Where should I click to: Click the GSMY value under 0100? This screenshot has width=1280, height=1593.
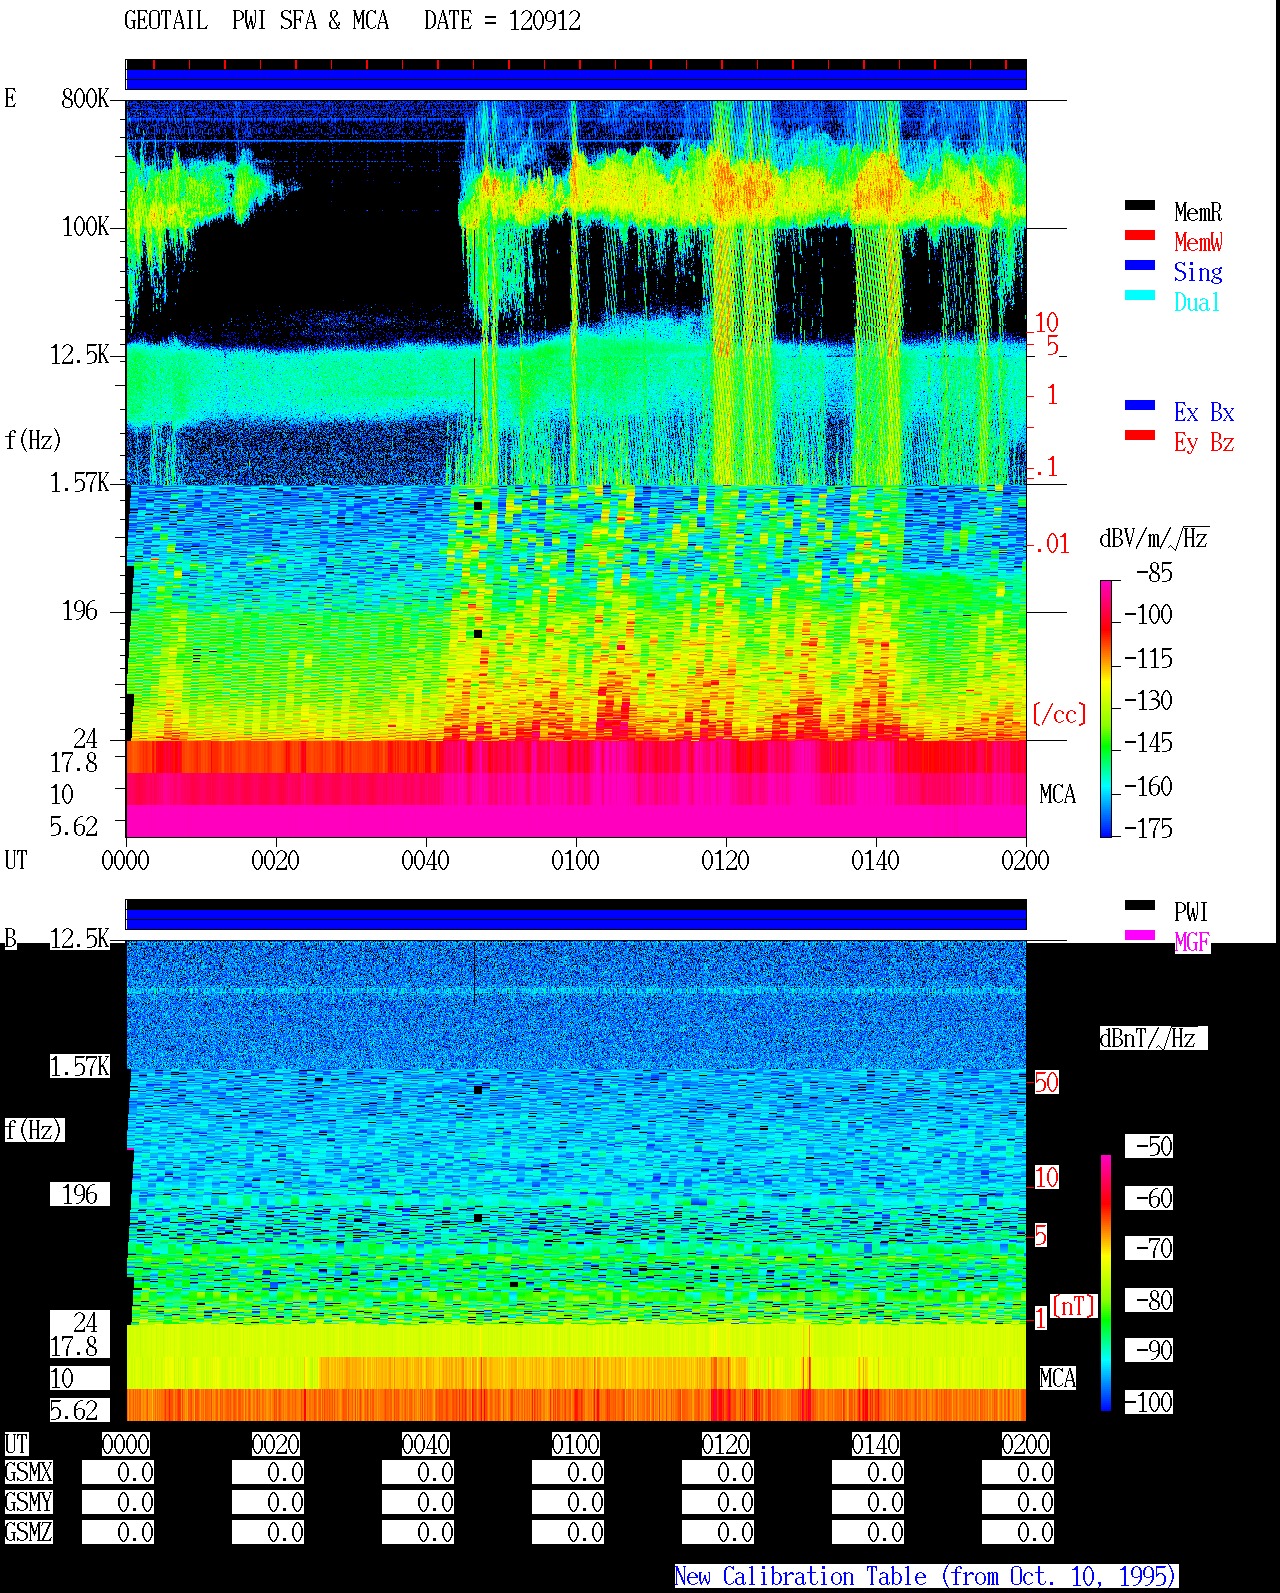(x=568, y=1503)
